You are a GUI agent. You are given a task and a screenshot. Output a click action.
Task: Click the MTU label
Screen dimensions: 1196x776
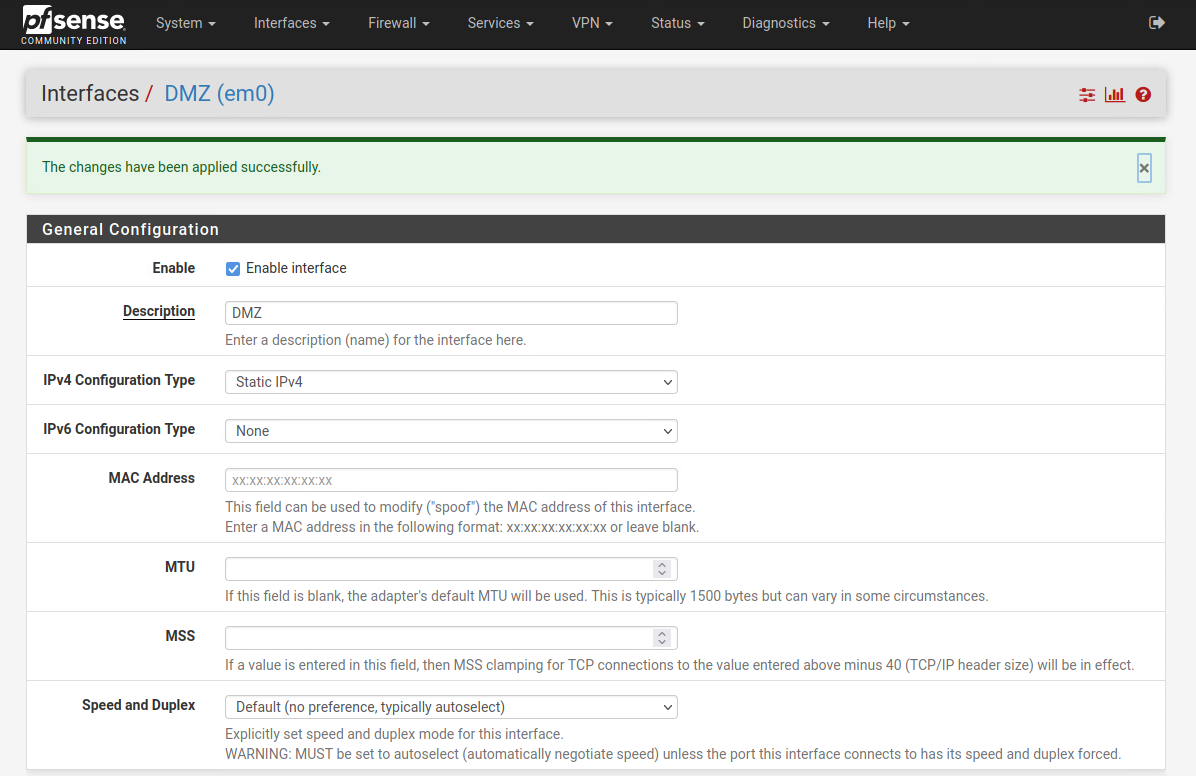(180, 567)
